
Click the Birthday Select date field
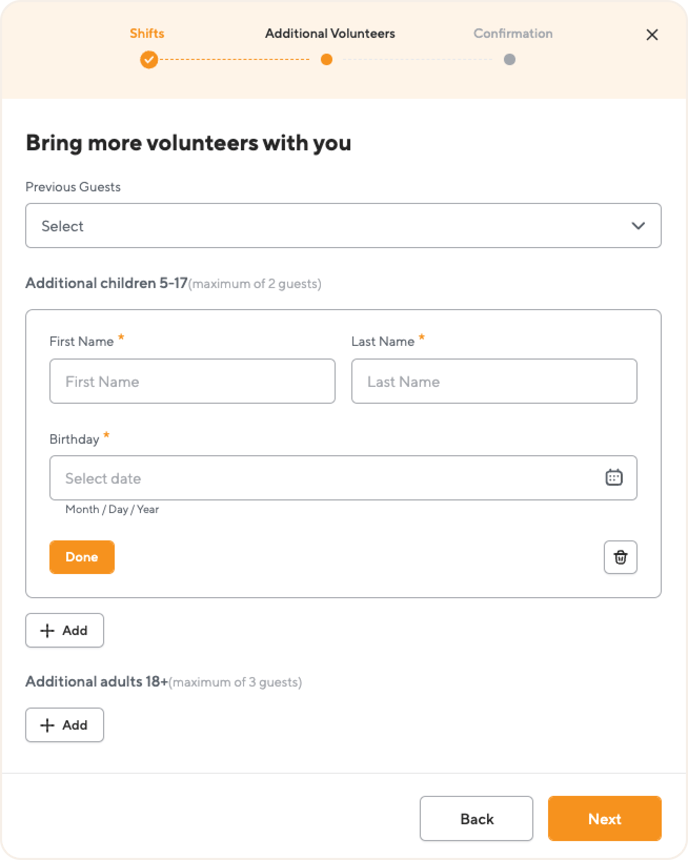point(343,478)
